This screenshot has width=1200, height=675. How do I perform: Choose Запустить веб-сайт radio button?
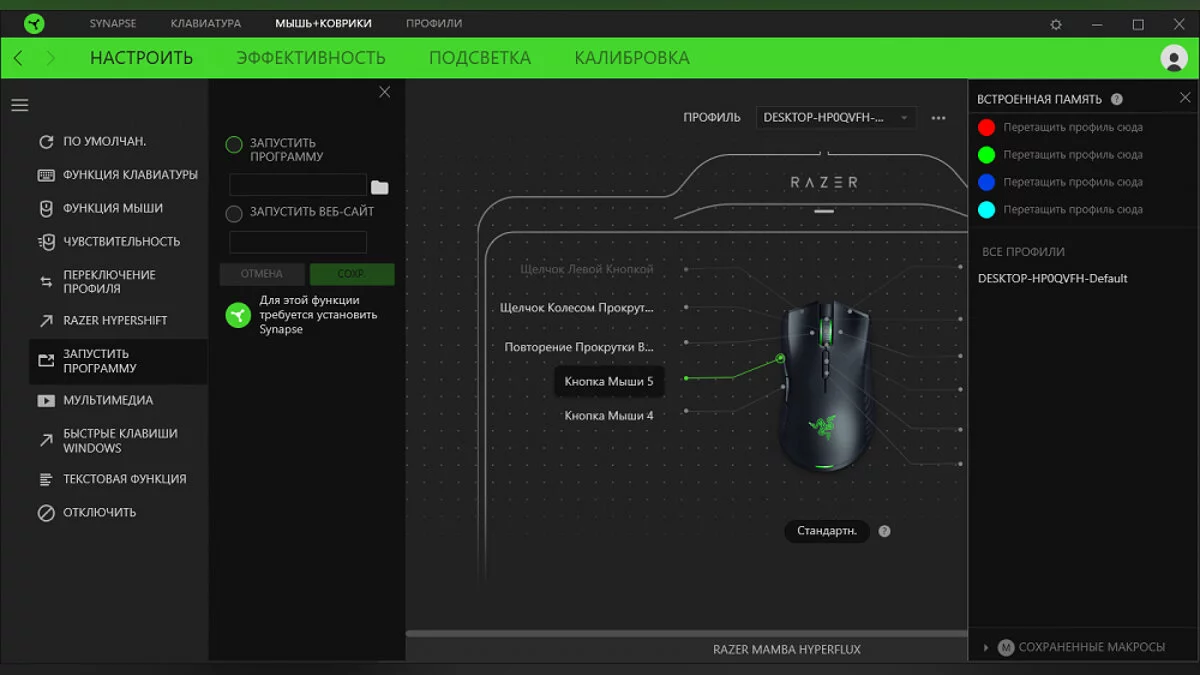pos(234,213)
